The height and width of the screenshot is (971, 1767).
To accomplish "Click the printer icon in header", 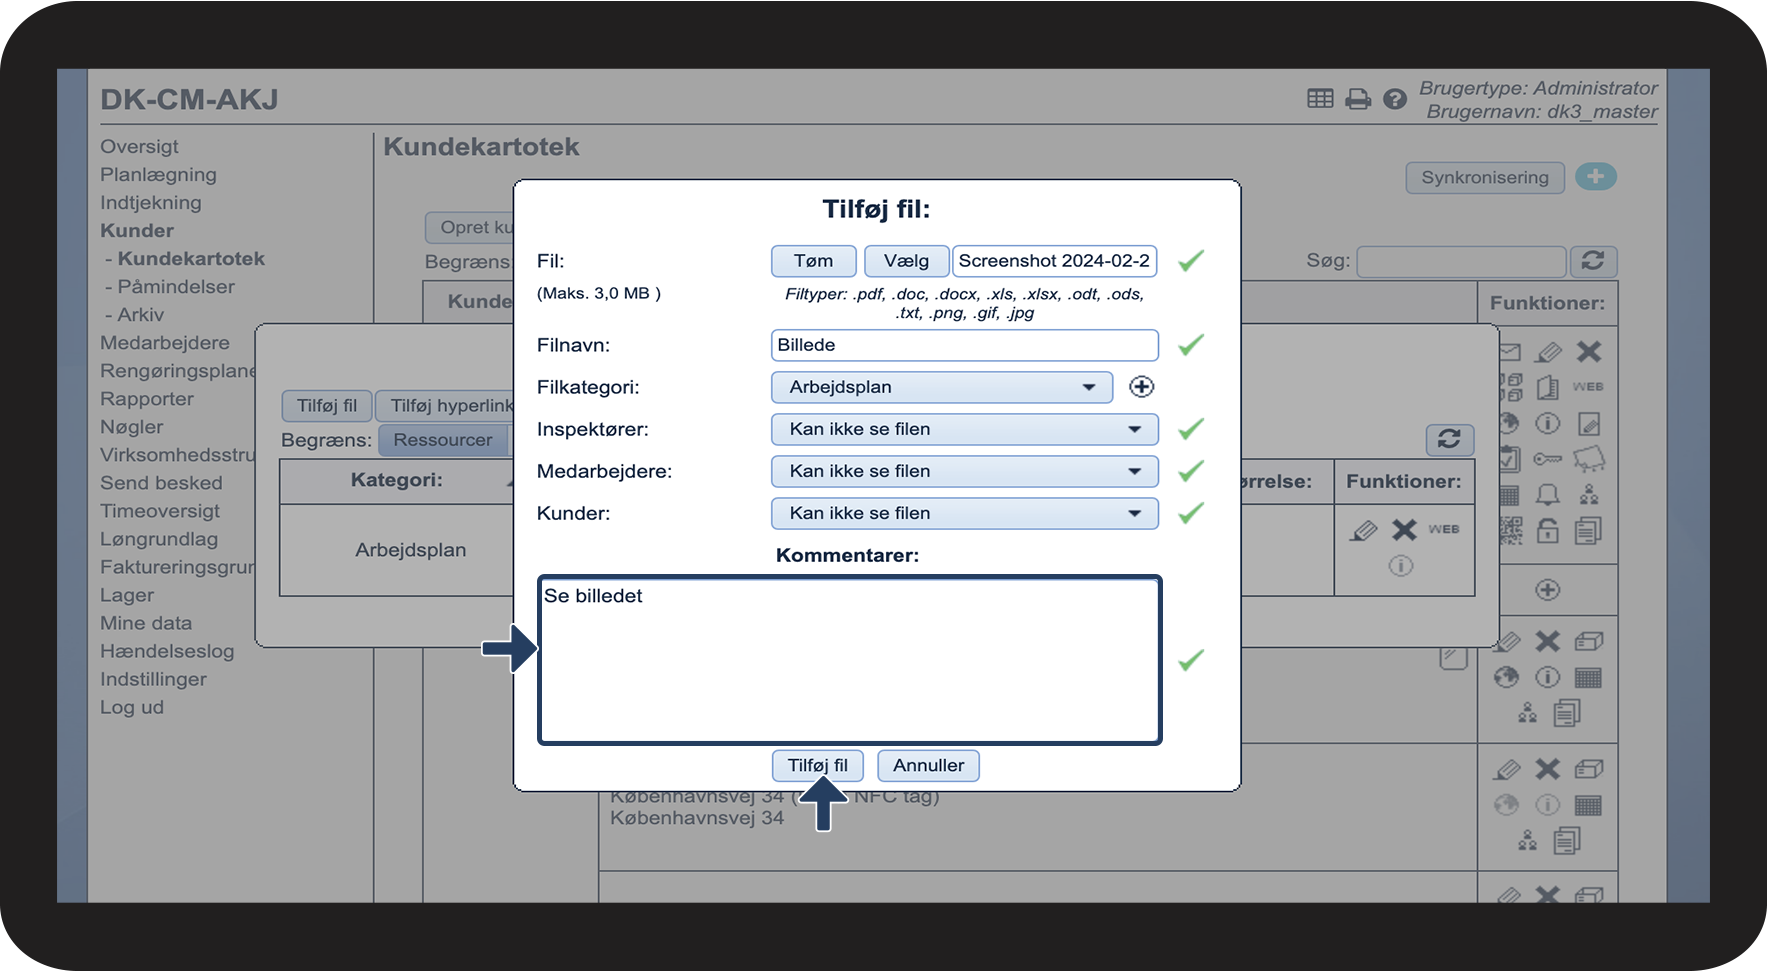I will point(1357,99).
